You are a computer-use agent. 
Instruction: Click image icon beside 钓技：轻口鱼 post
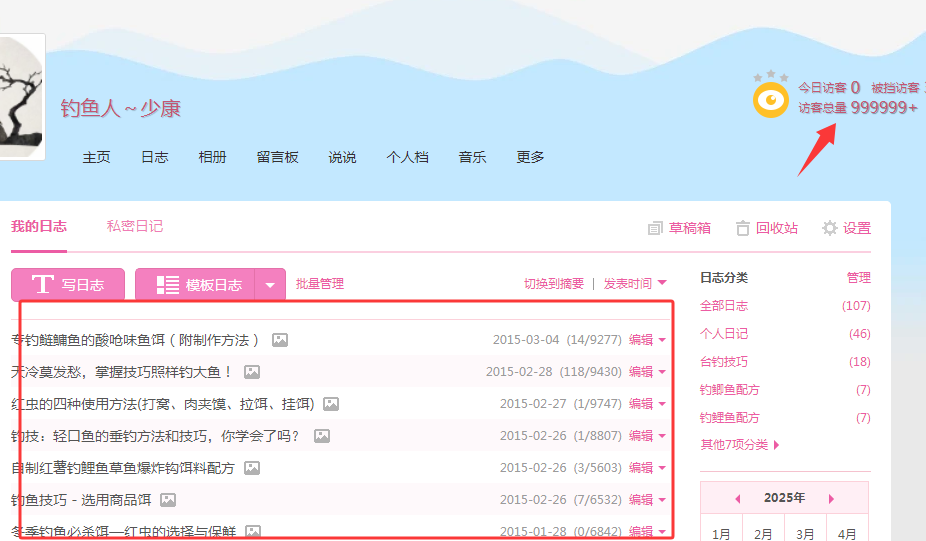pos(322,436)
